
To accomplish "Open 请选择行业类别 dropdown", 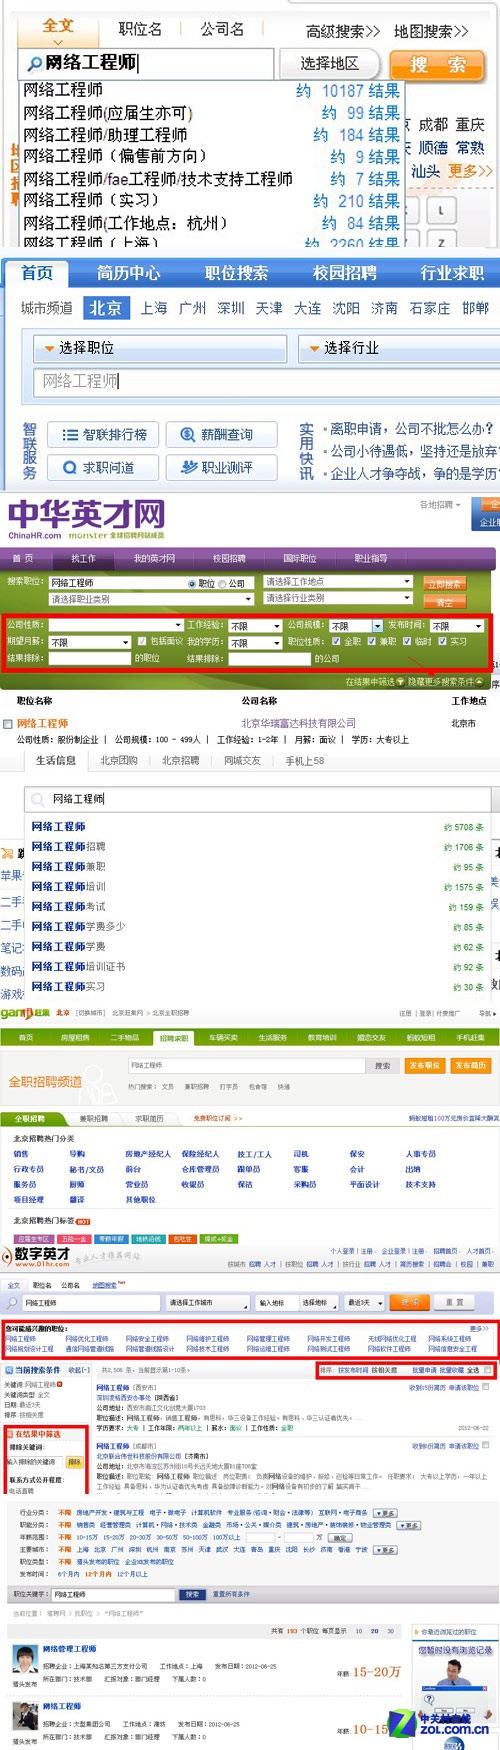I will (x=337, y=598).
